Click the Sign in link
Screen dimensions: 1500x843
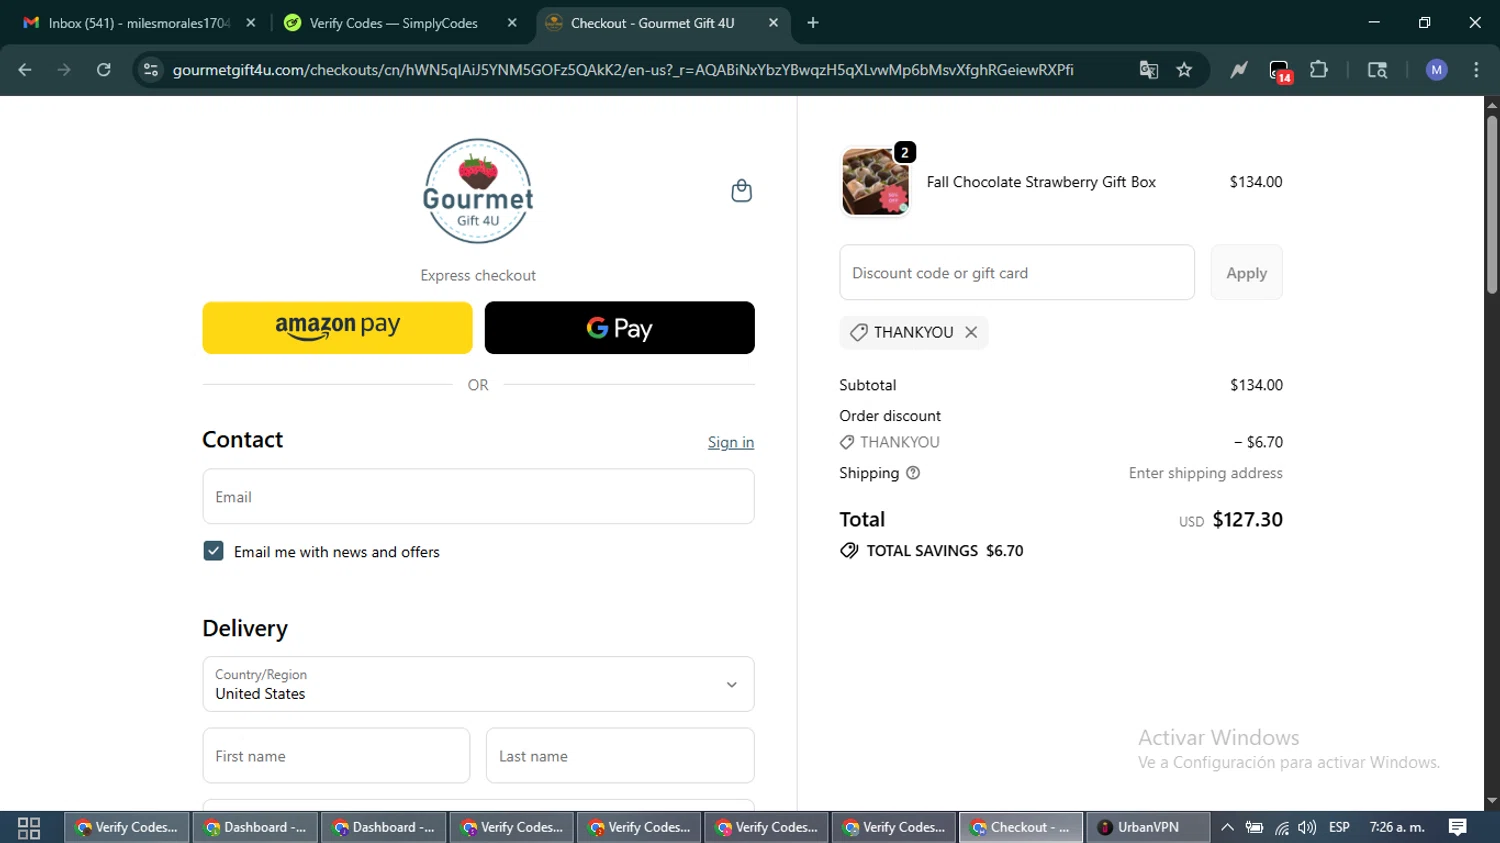tap(731, 442)
